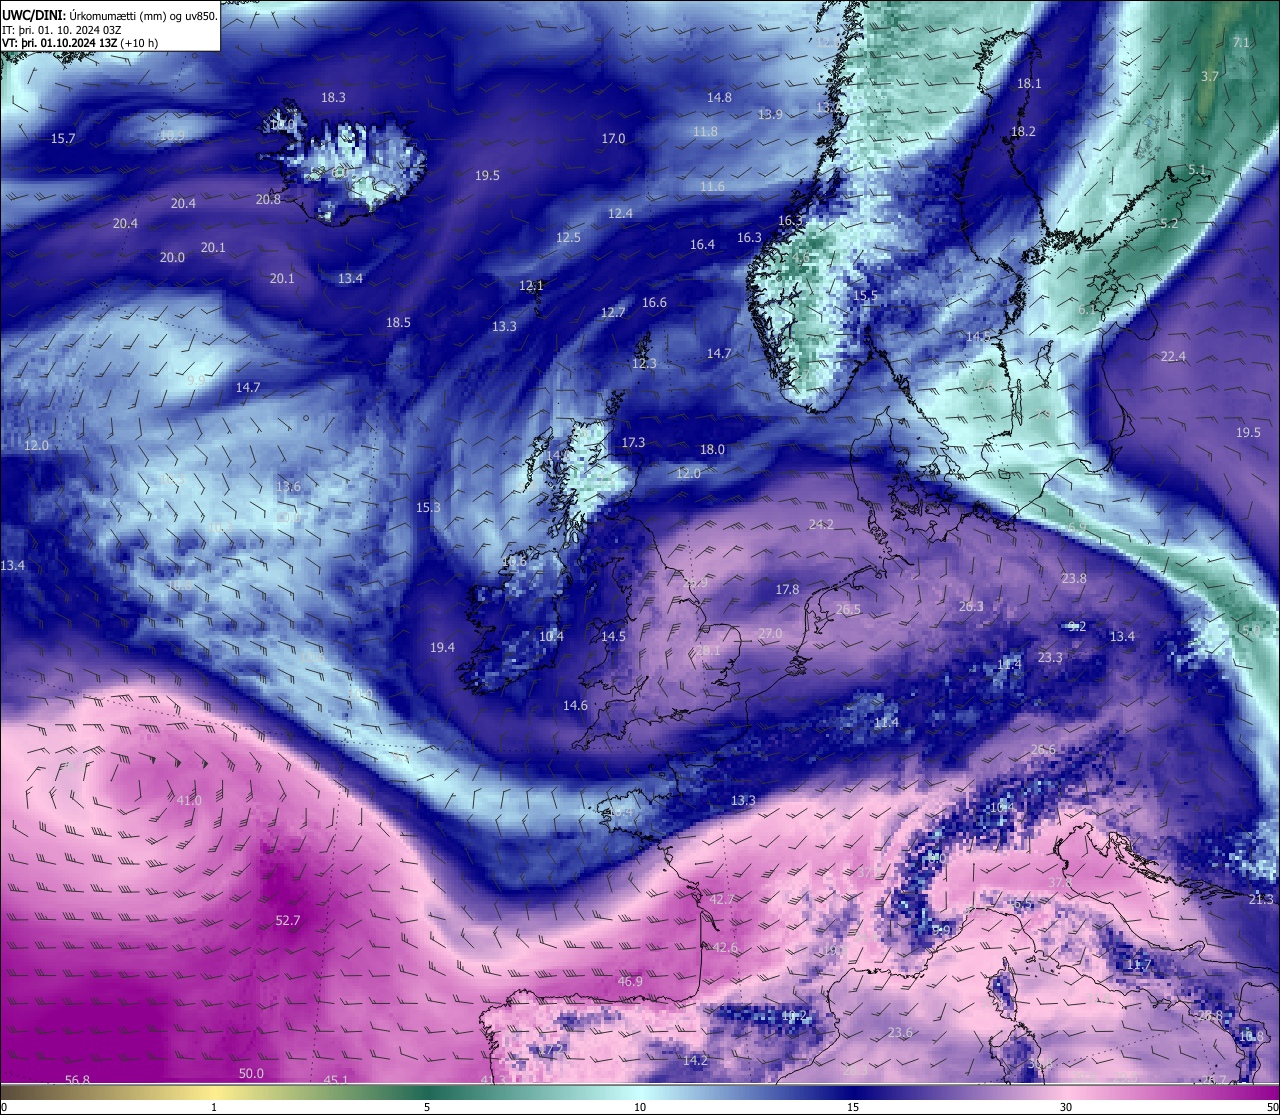Click the 23.6 map value

coord(900,1032)
